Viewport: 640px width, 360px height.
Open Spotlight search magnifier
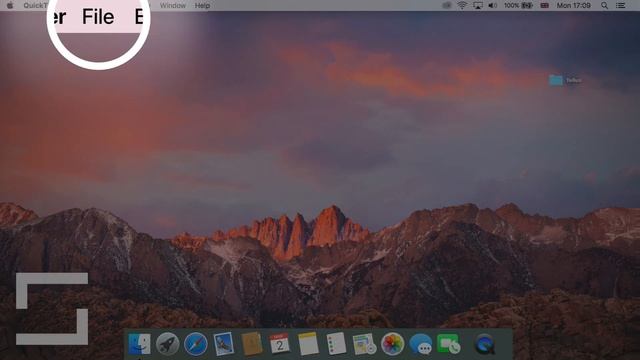point(604,5)
